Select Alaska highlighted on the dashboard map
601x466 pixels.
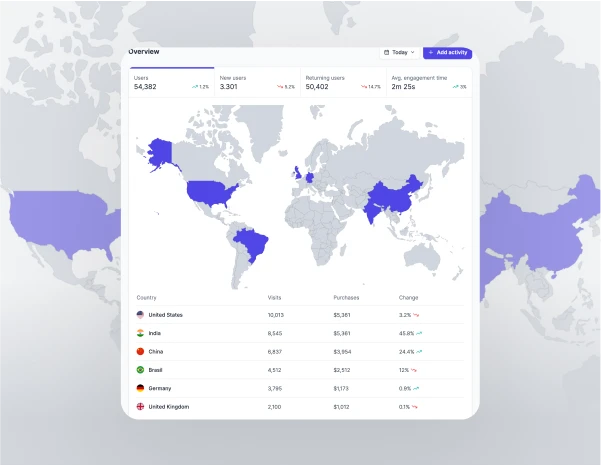click(159, 154)
